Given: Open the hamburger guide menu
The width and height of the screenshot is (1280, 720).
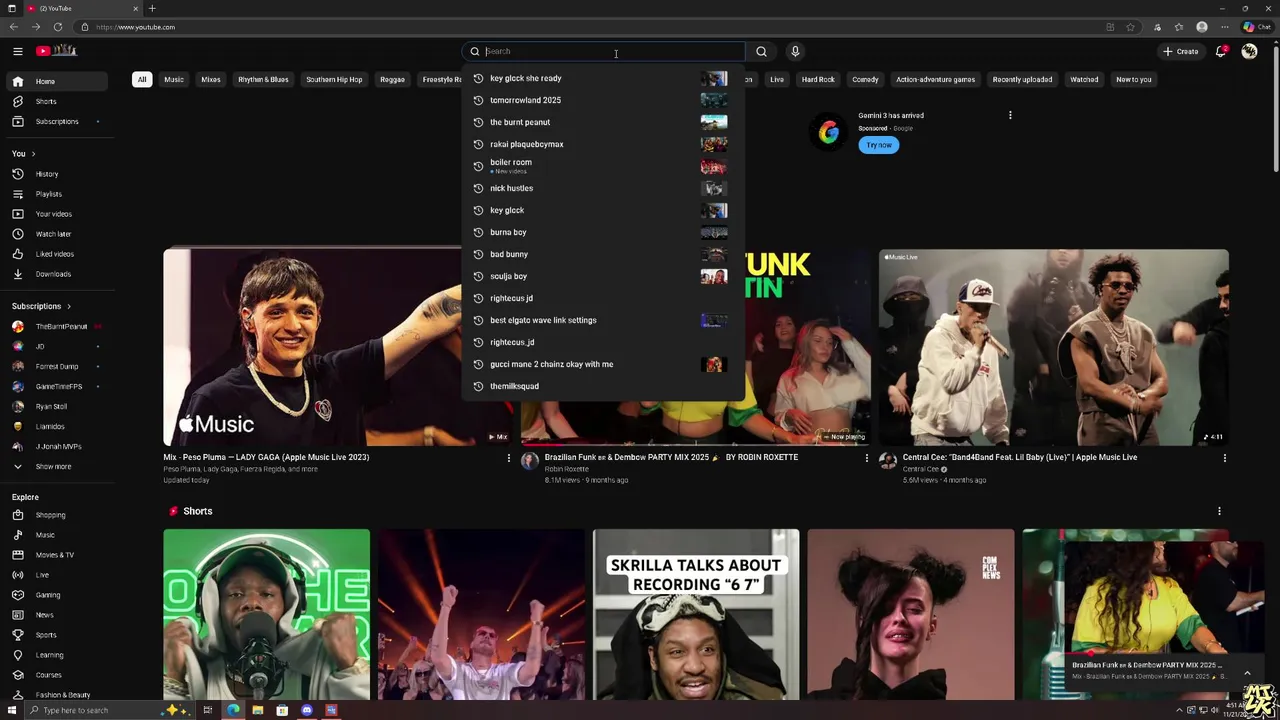Looking at the screenshot, I should click(18, 51).
